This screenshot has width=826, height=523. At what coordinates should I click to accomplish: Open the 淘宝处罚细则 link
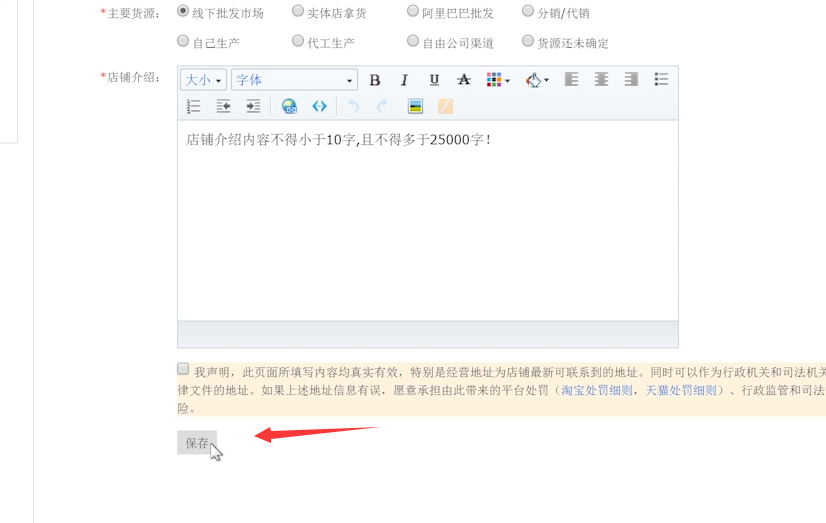click(x=597, y=391)
